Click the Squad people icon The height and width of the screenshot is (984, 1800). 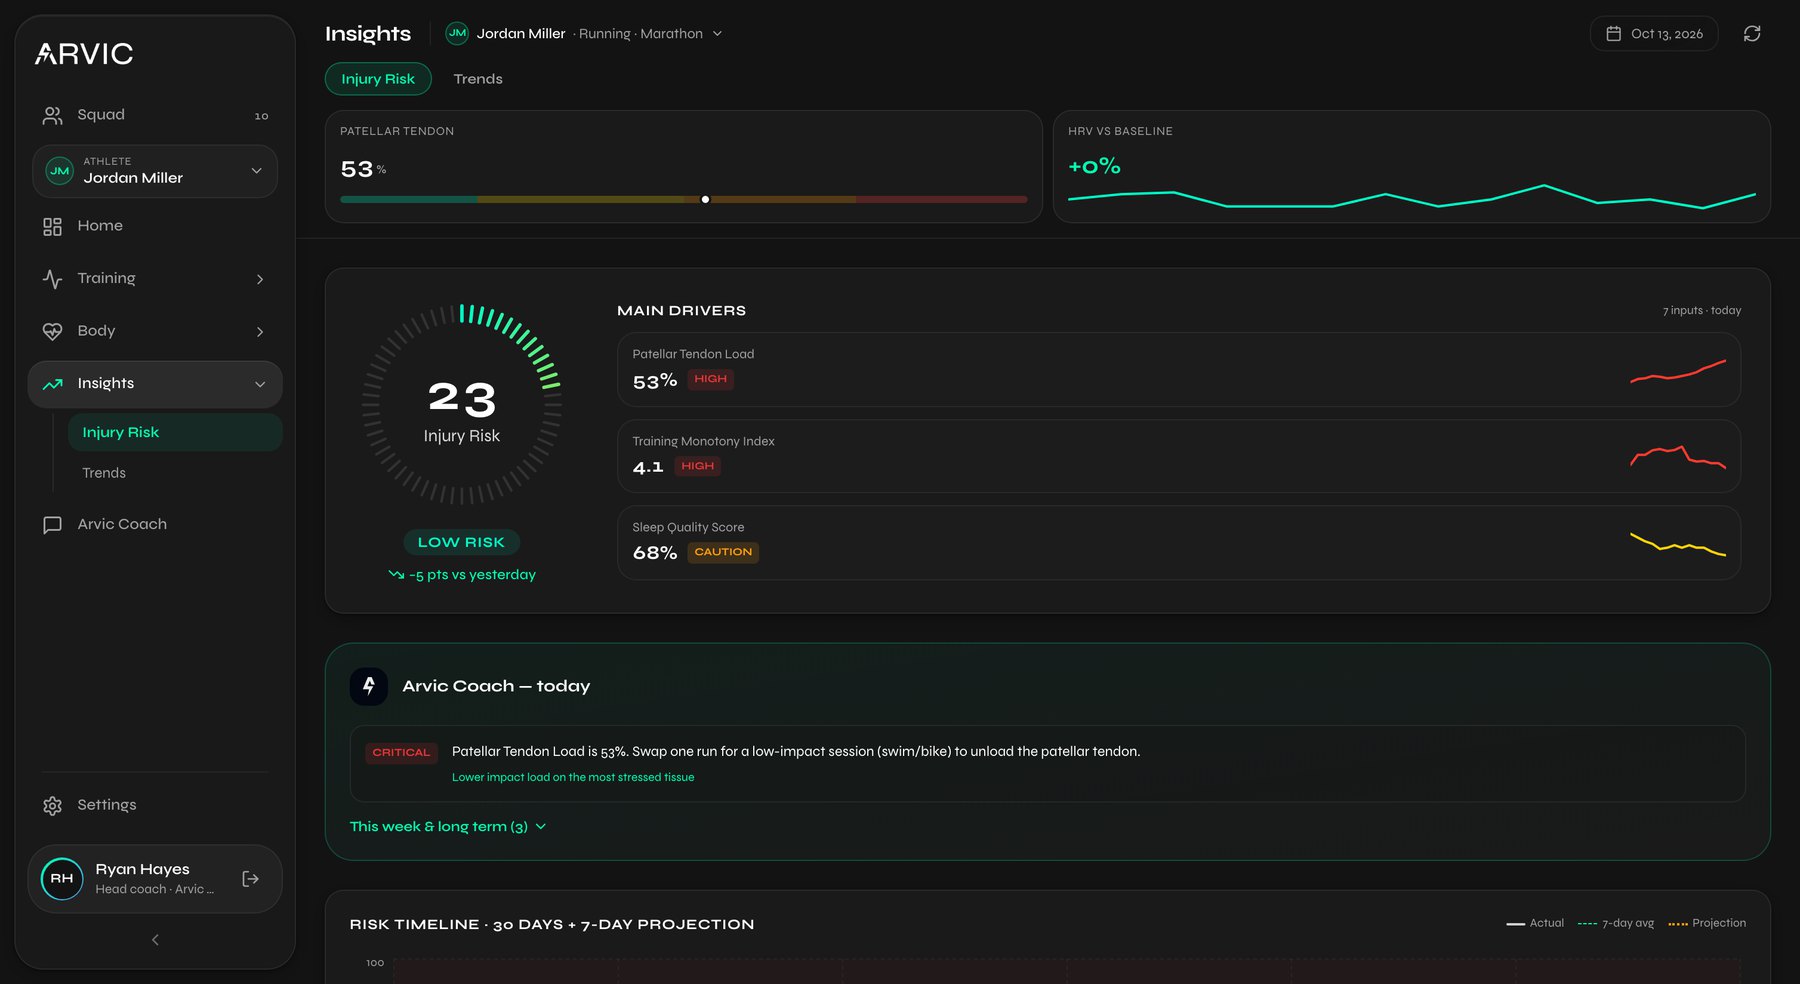point(52,116)
